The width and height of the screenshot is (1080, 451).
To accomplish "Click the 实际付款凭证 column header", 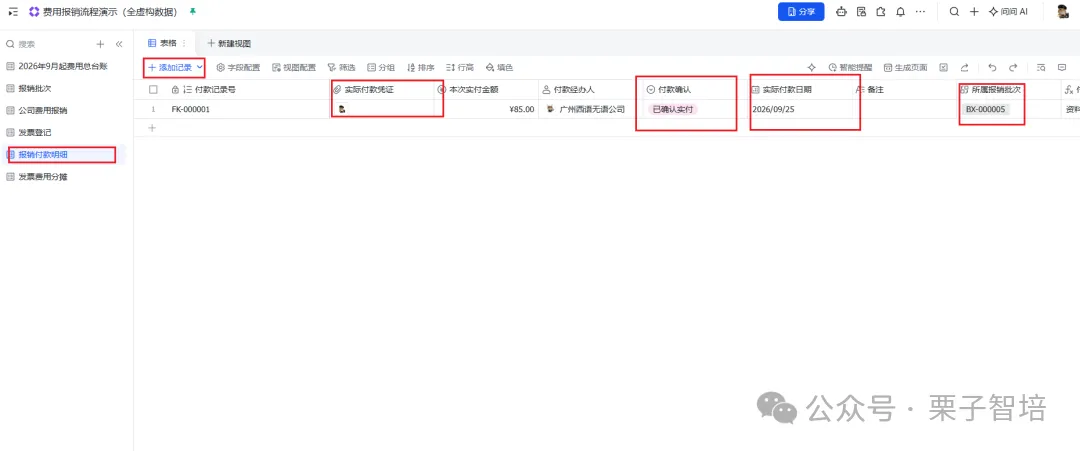I will [382, 90].
